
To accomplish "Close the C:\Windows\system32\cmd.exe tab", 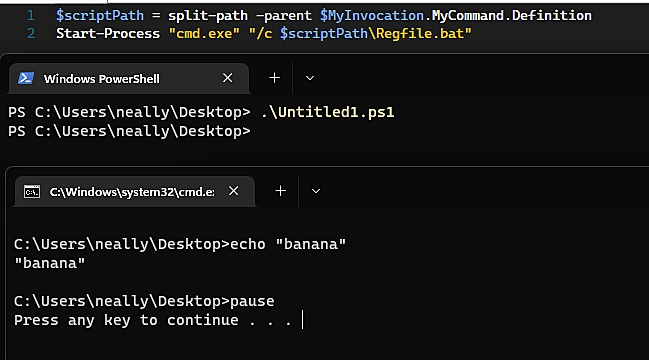I will coord(233,191).
